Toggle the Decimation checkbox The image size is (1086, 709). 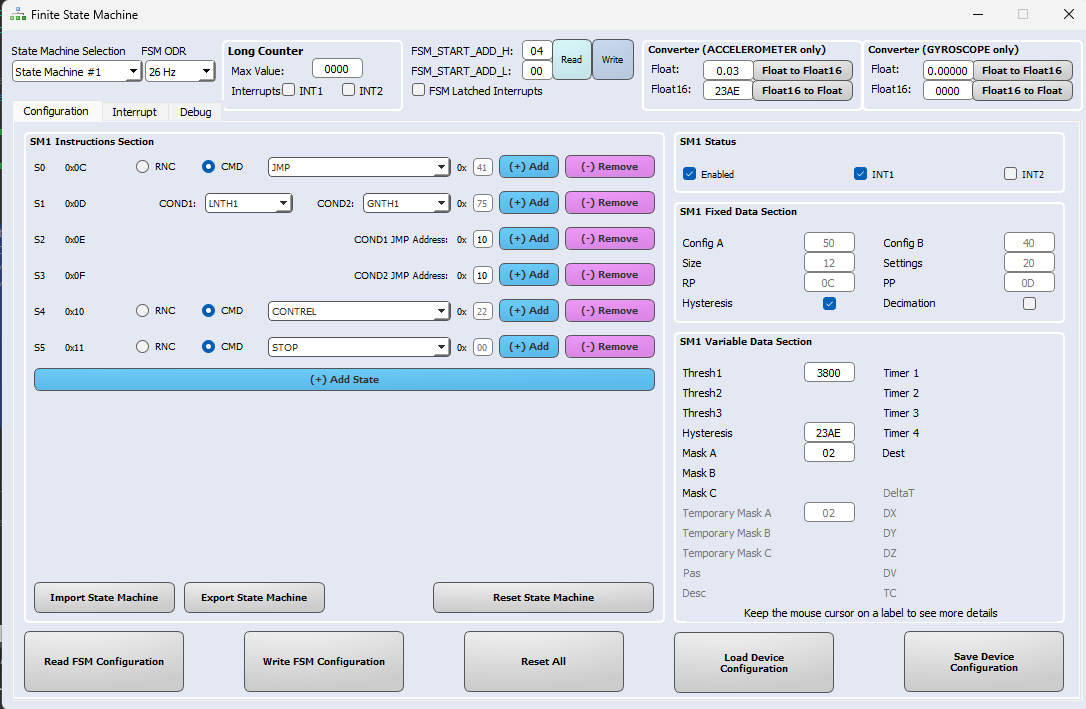click(1029, 303)
